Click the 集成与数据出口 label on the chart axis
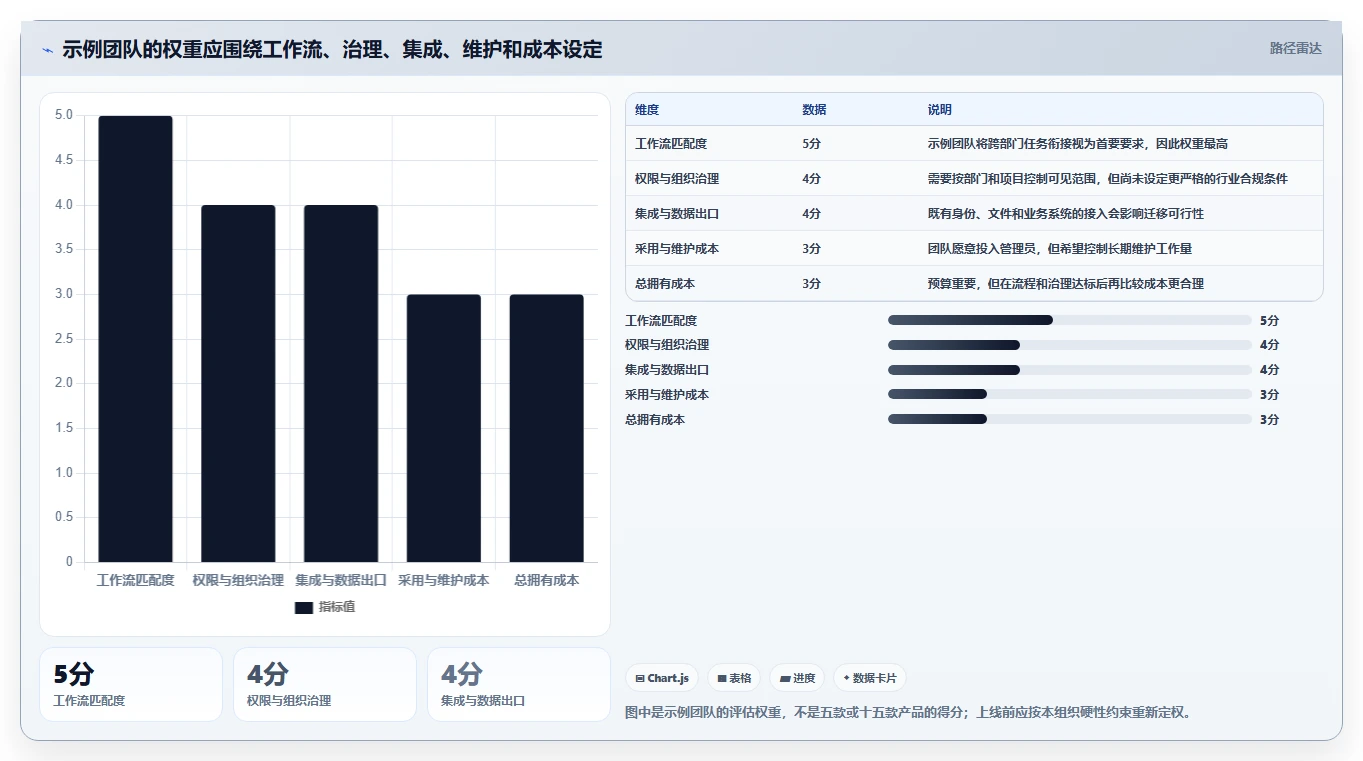This screenshot has width=1363, height=761. click(341, 580)
